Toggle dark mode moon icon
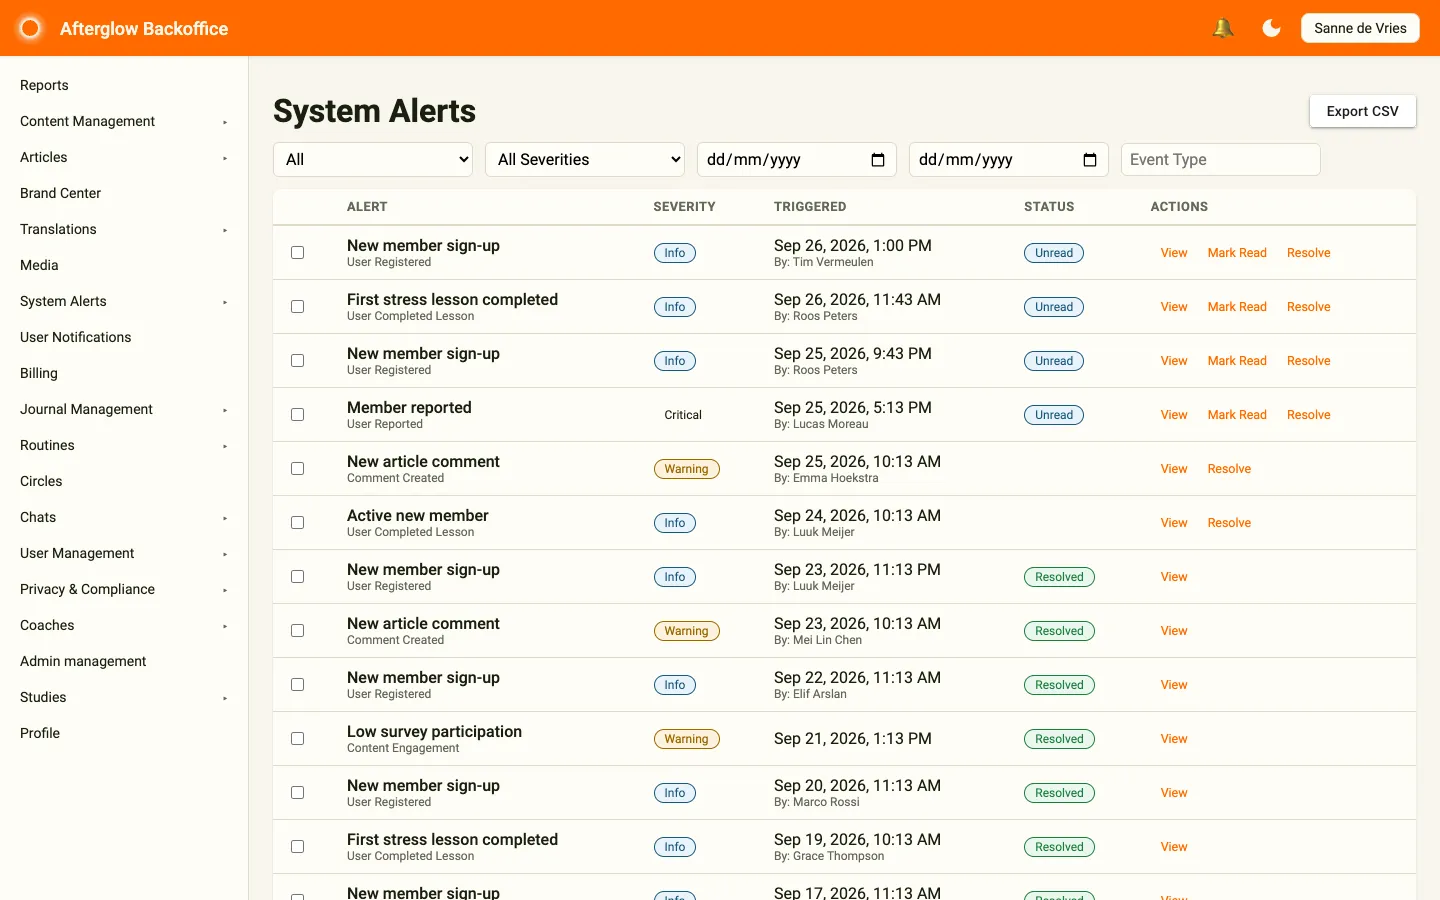Viewport: 1440px width, 900px height. [1271, 28]
